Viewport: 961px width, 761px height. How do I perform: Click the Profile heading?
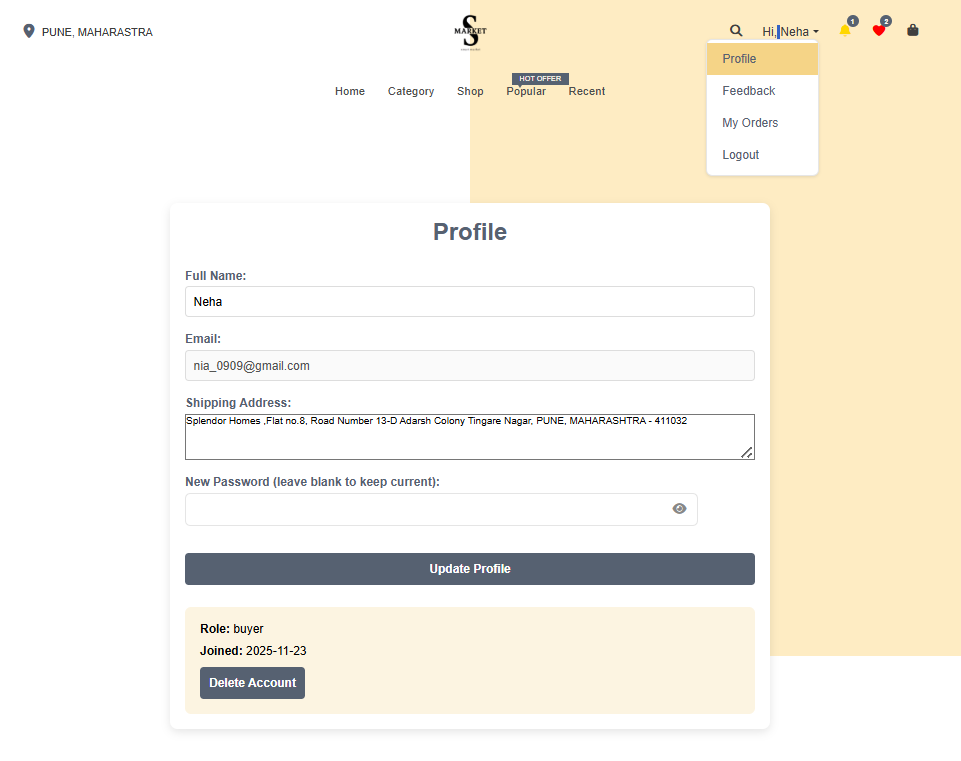(469, 232)
